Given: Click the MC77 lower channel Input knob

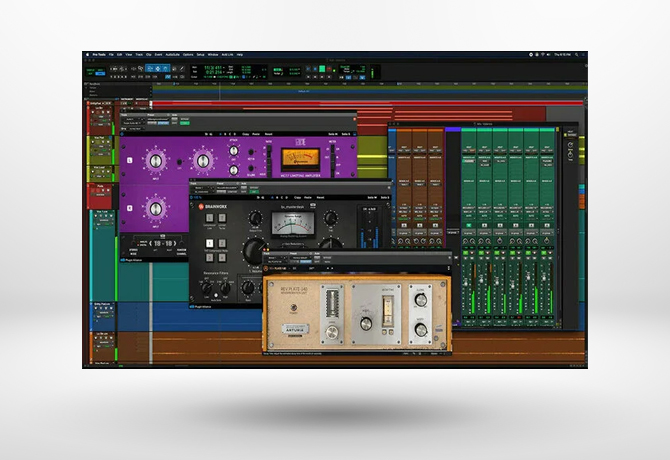Looking at the screenshot, I should (156, 209).
